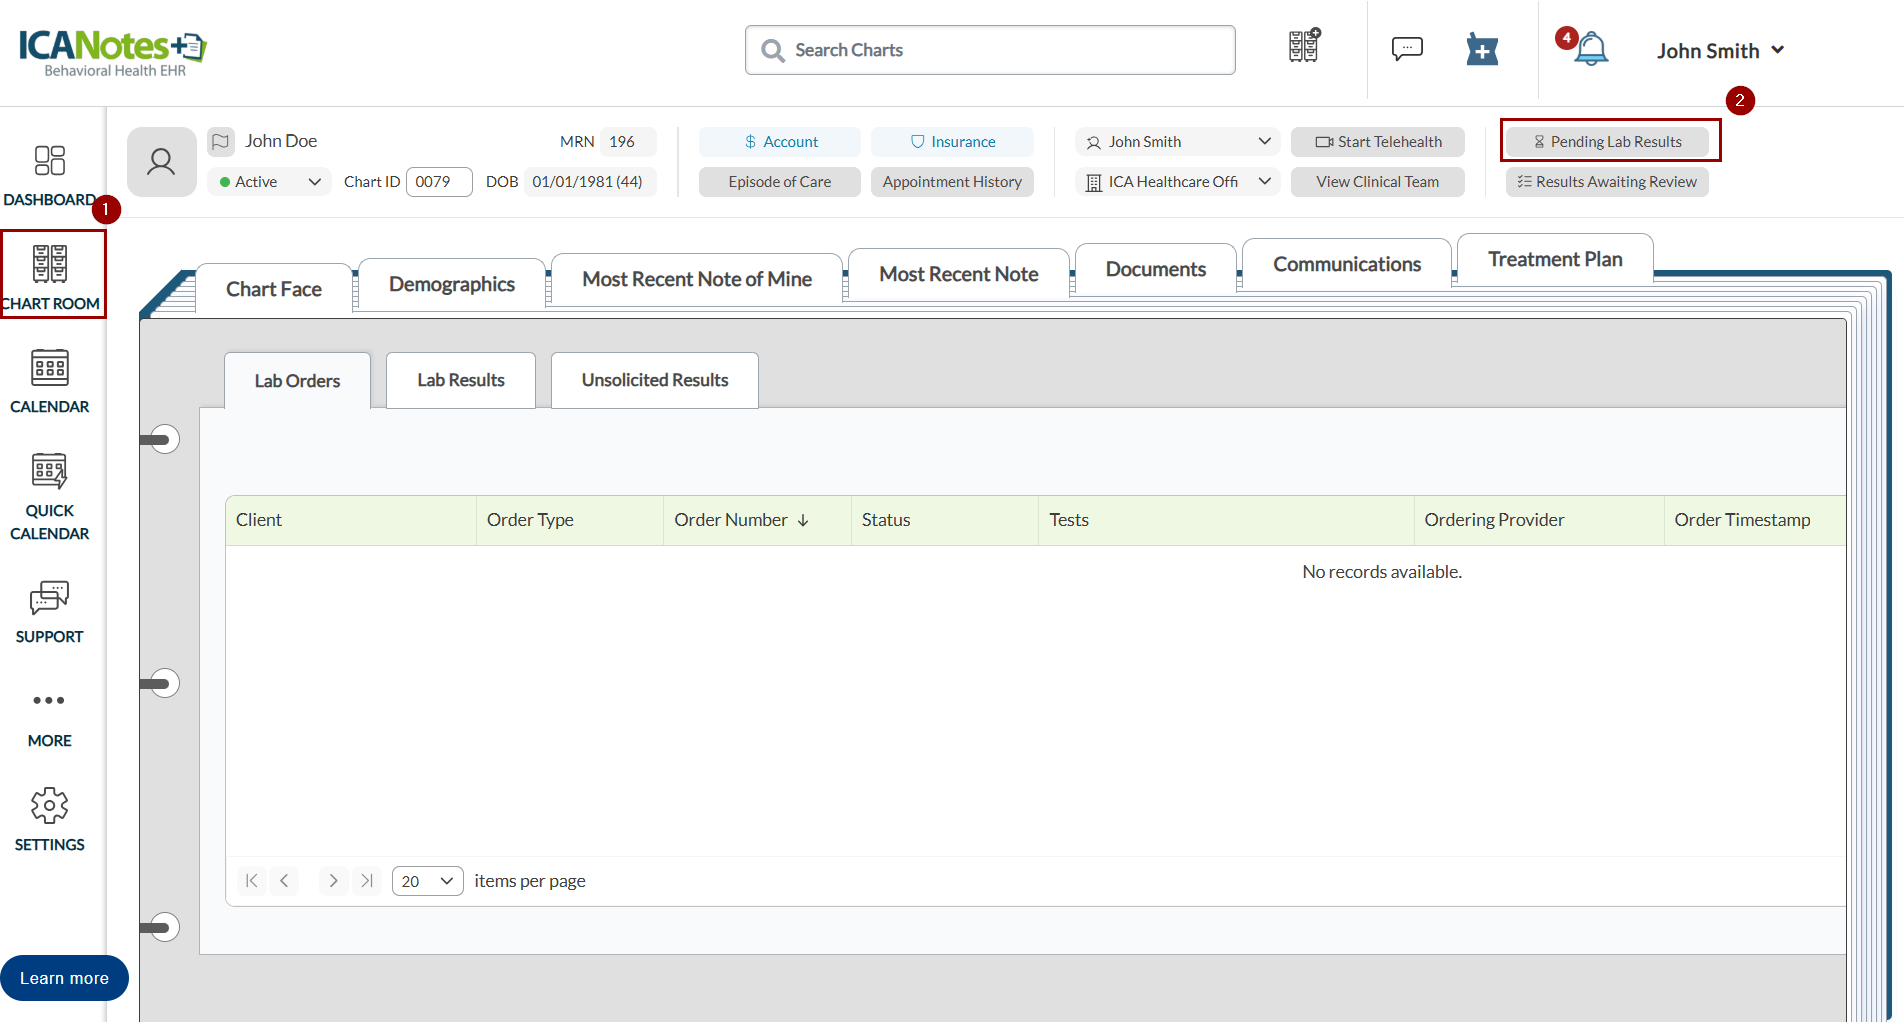
Task: Open the Support sidebar icon
Action: pyautogui.click(x=50, y=598)
